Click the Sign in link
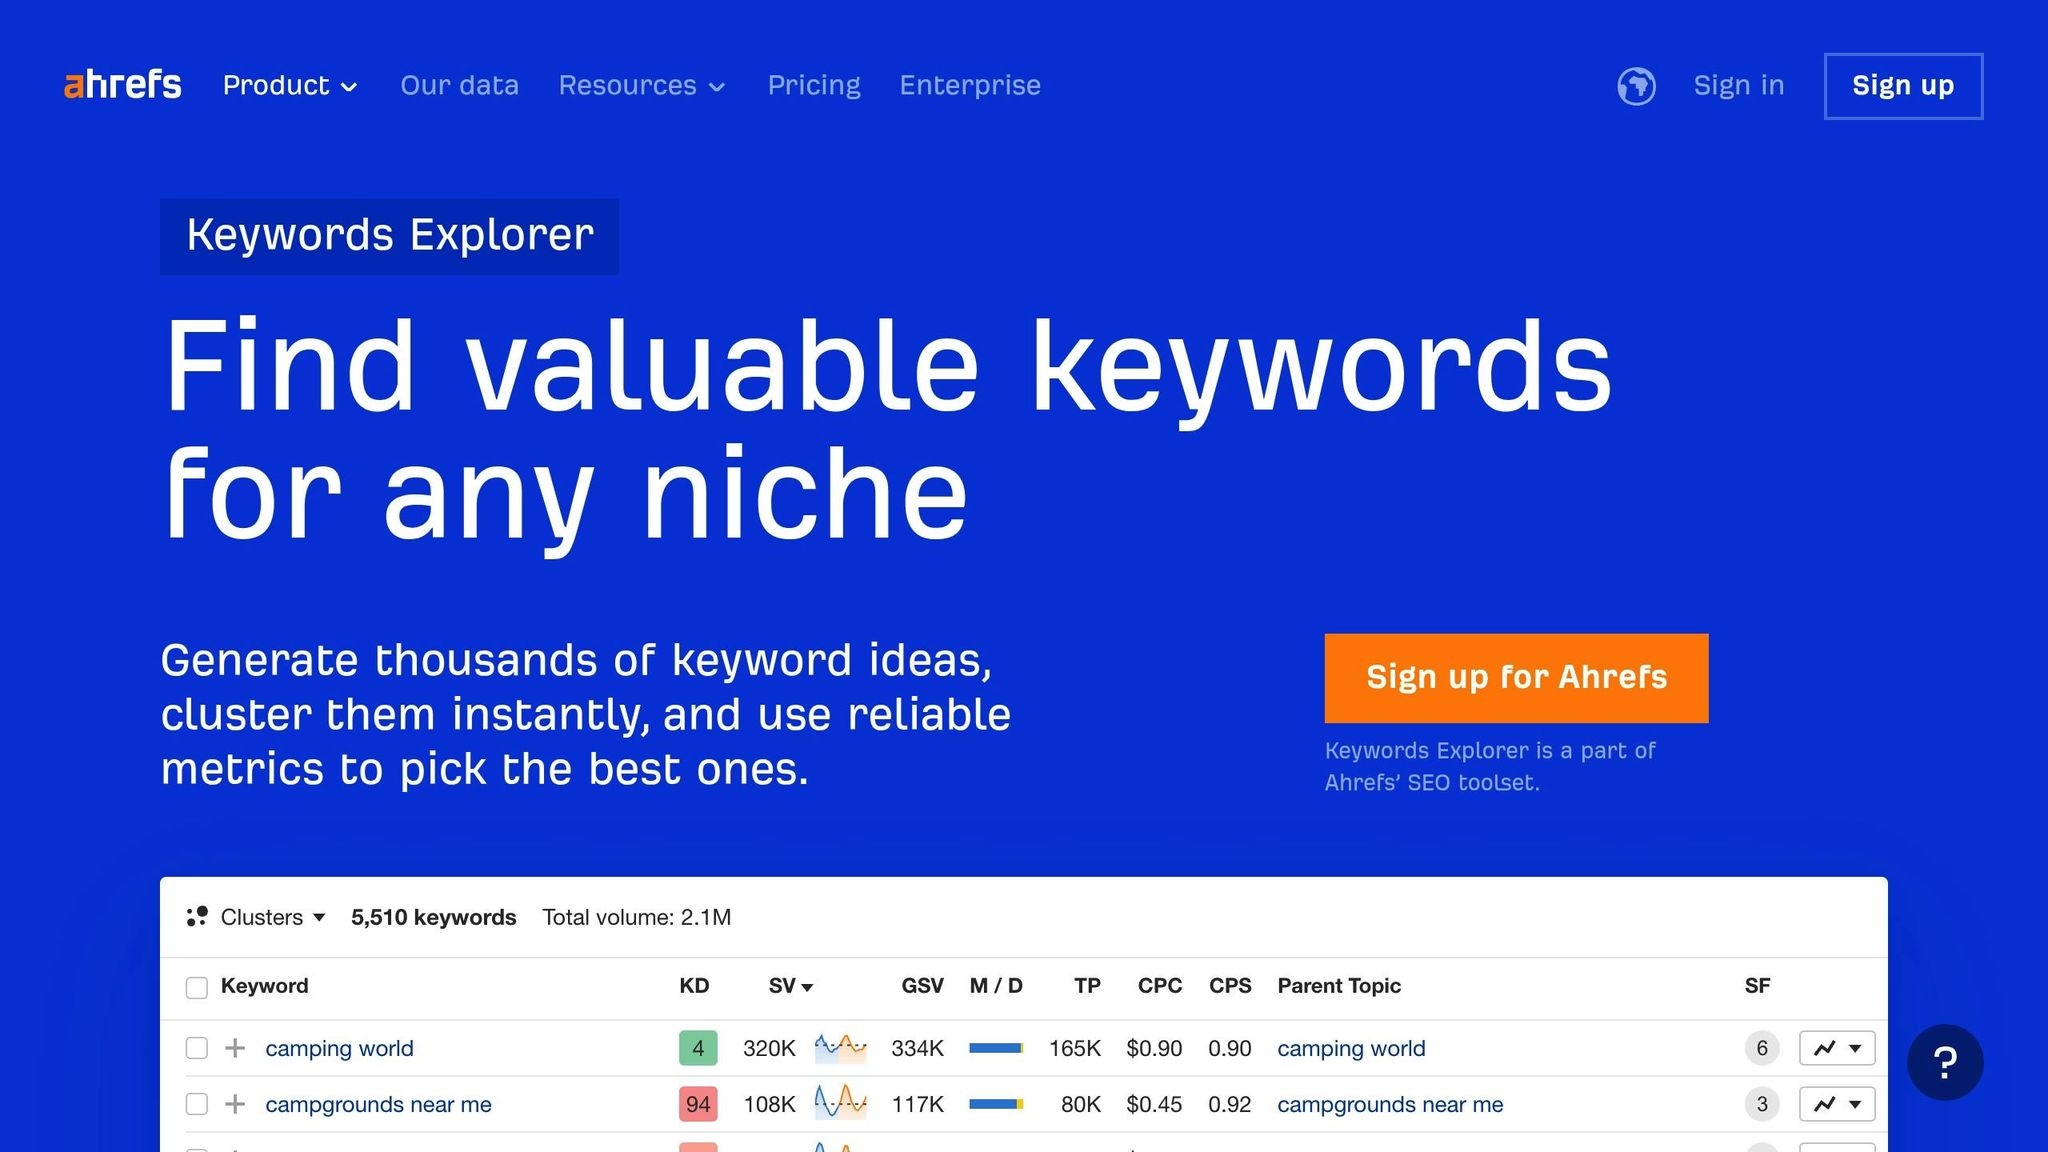 (x=1739, y=86)
